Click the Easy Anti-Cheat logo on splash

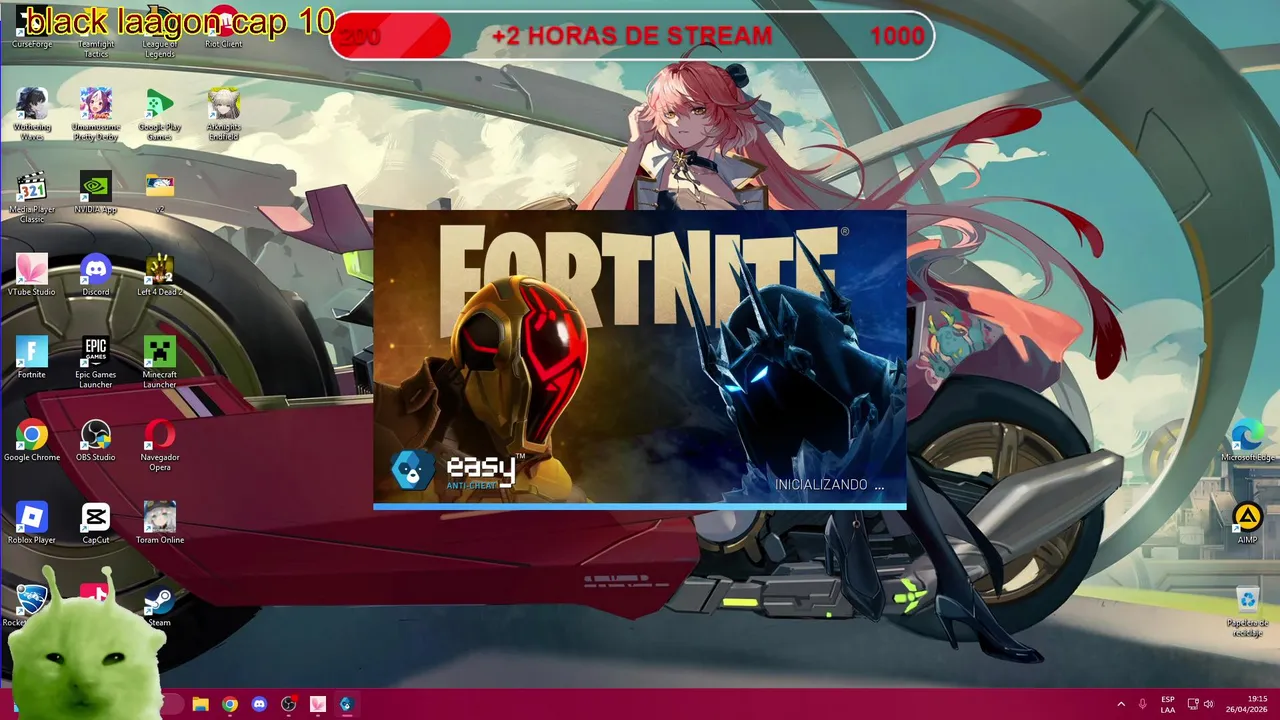coord(458,470)
